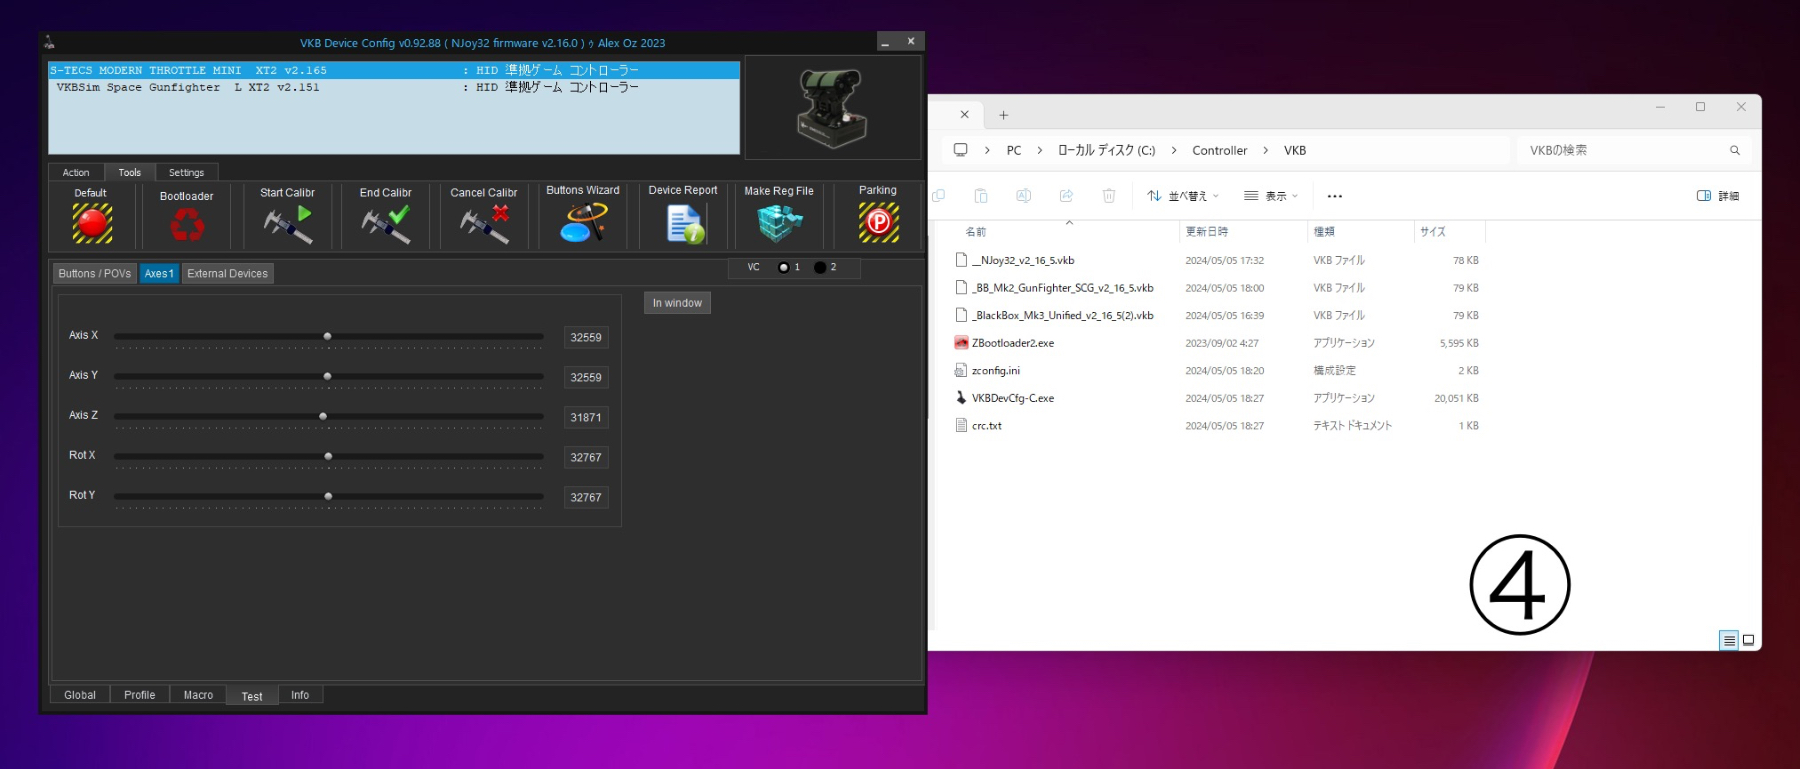The height and width of the screenshot is (769, 1800).
Task: Open the Explorer more options ellipsis
Action: point(1335,196)
